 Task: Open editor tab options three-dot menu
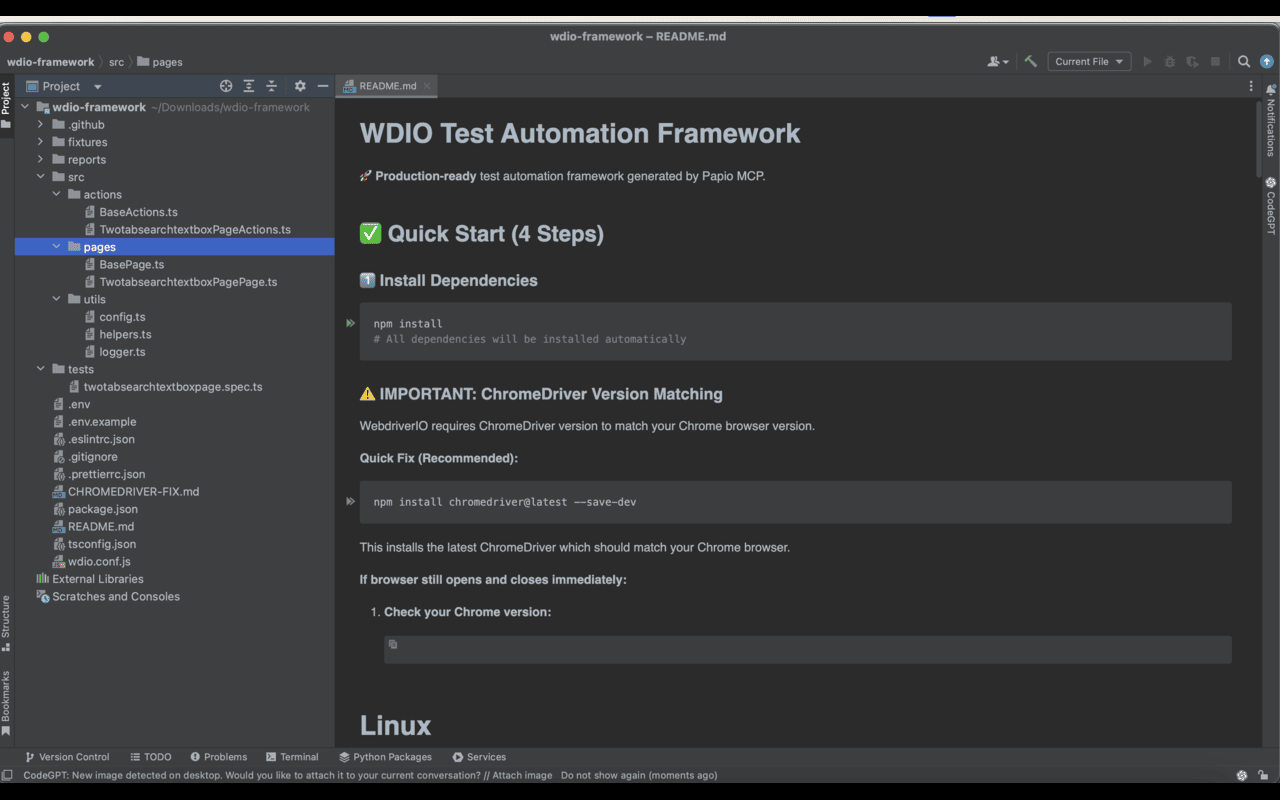click(x=1251, y=86)
